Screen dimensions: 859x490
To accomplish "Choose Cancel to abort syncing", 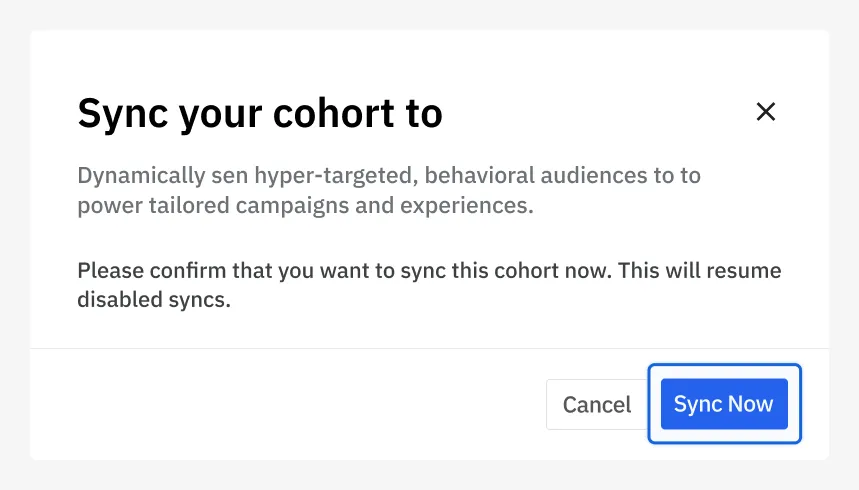I will point(597,404).
